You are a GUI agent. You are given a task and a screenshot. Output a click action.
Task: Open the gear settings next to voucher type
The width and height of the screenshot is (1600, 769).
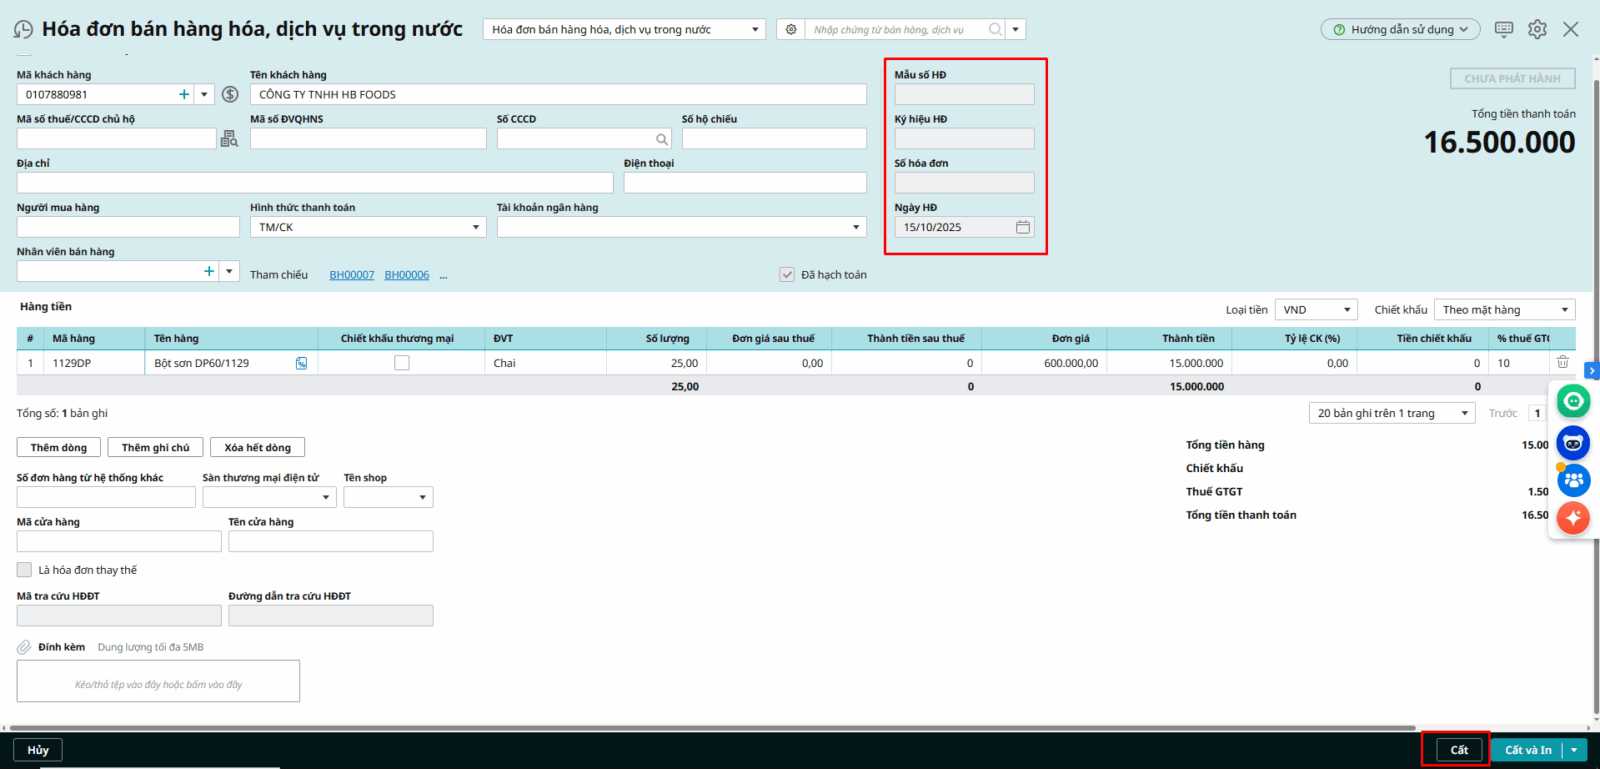click(x=791, y=30)
